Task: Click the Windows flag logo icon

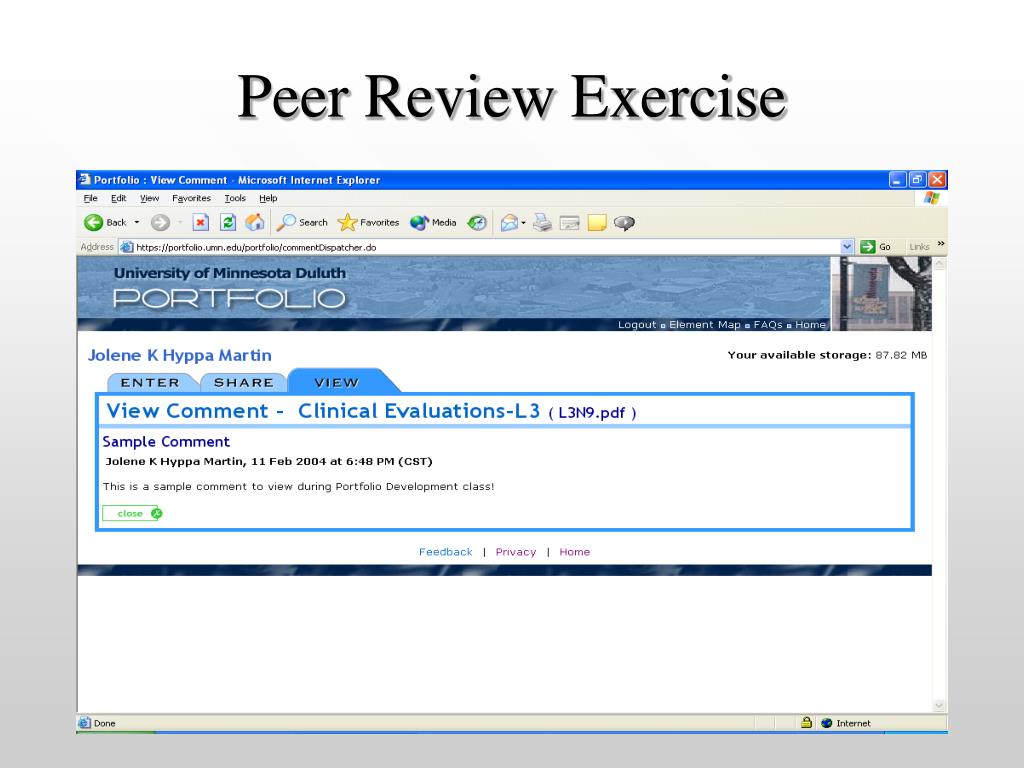Action: coord(931,198)
